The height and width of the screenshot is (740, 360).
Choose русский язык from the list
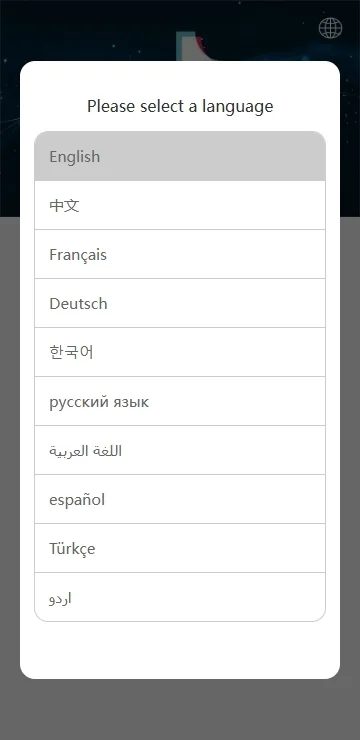(180, 402)
